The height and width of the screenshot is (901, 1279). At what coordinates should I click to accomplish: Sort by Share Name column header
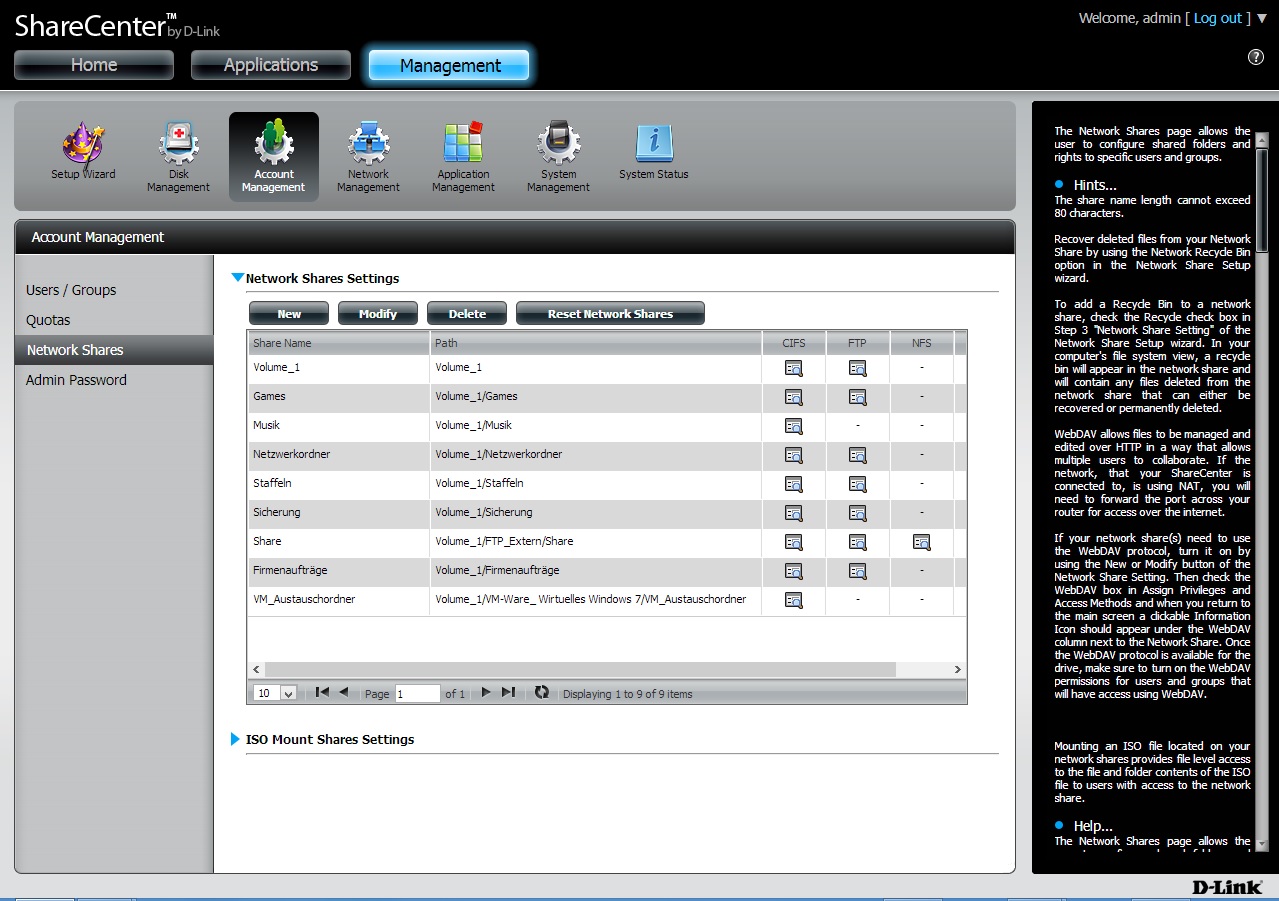[339, 343]
